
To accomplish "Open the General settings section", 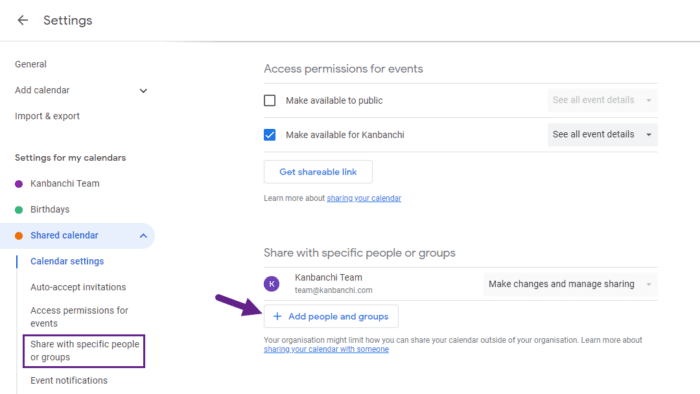I will click(x=30, y=64).
